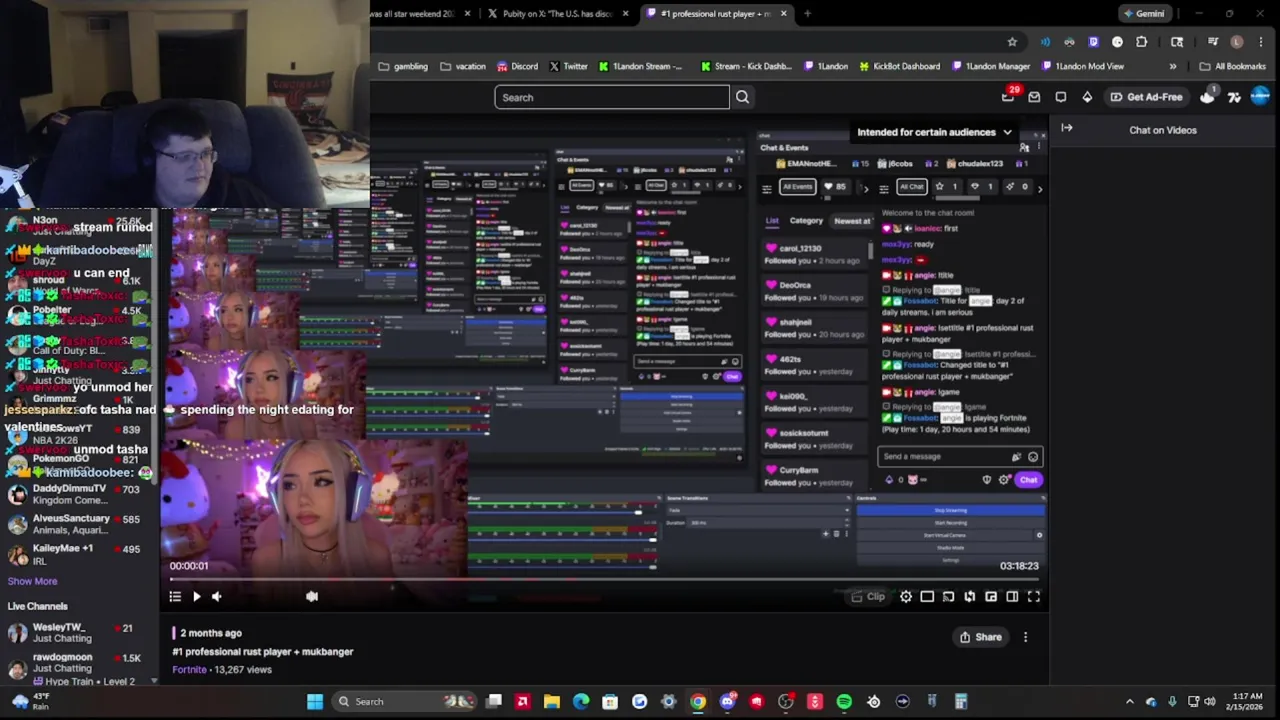The image size is (1280, 720).
Task: Open Twitch notifications inbox with 29 badge
Action: (x=1008, y=96)
